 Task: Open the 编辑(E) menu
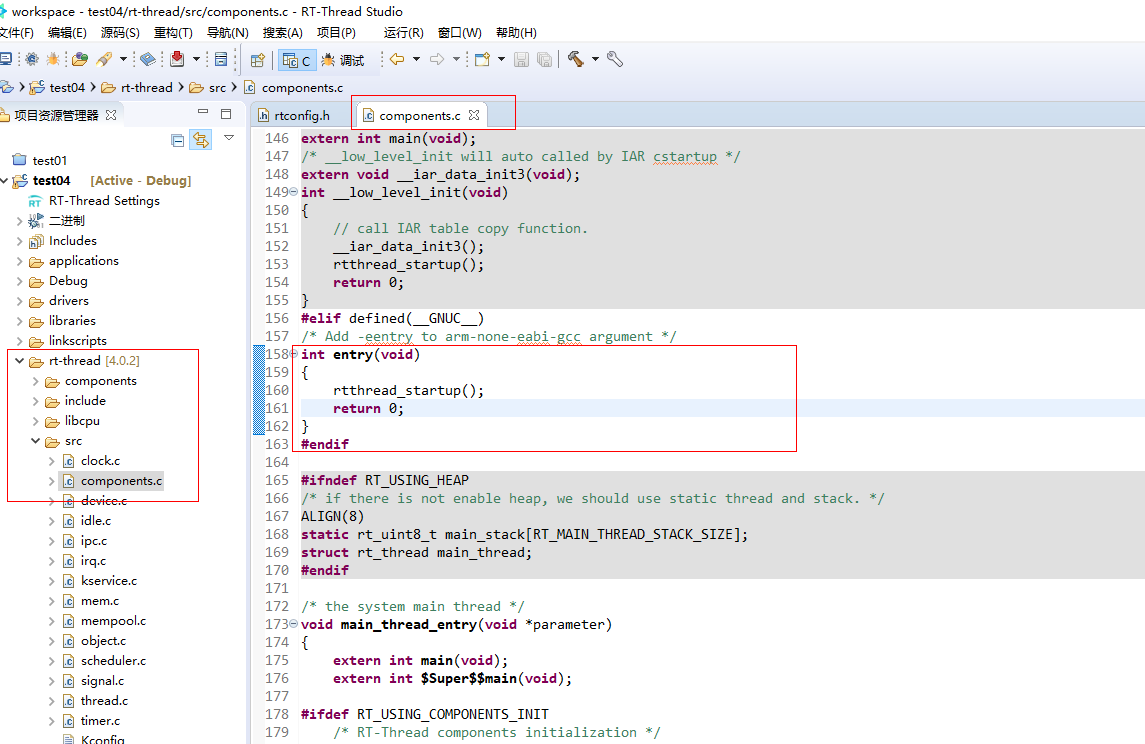click(x=67, y=33)
